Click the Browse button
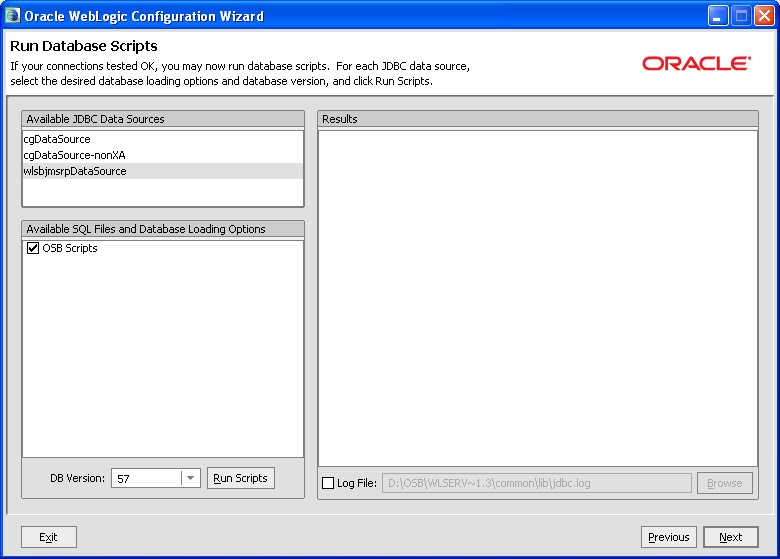The width and height of the screenshot is (780, 559). click(724, 483)
